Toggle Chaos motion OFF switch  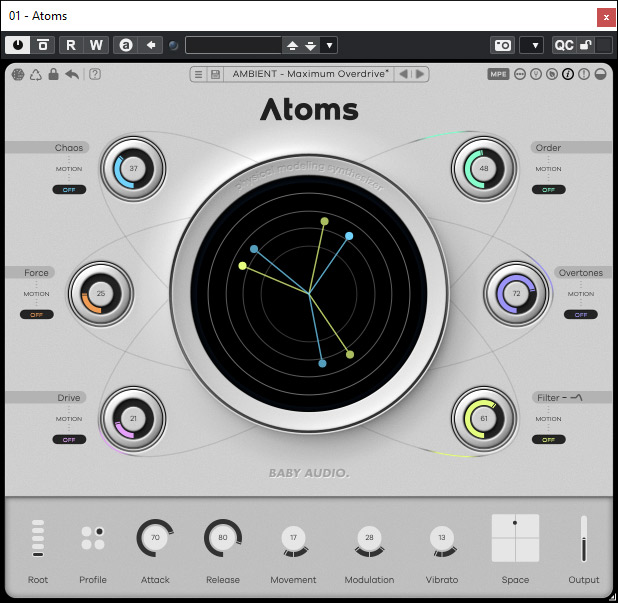tap(69, 189)
